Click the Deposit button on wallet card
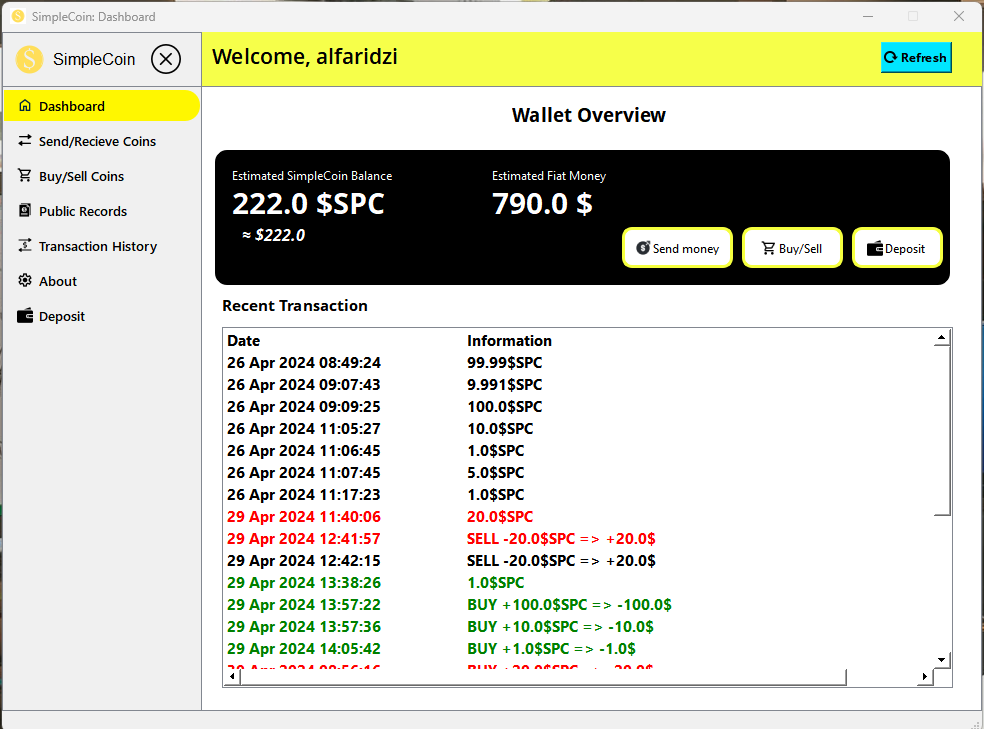The height and width of the screenshot is (729, 984). 897,248
